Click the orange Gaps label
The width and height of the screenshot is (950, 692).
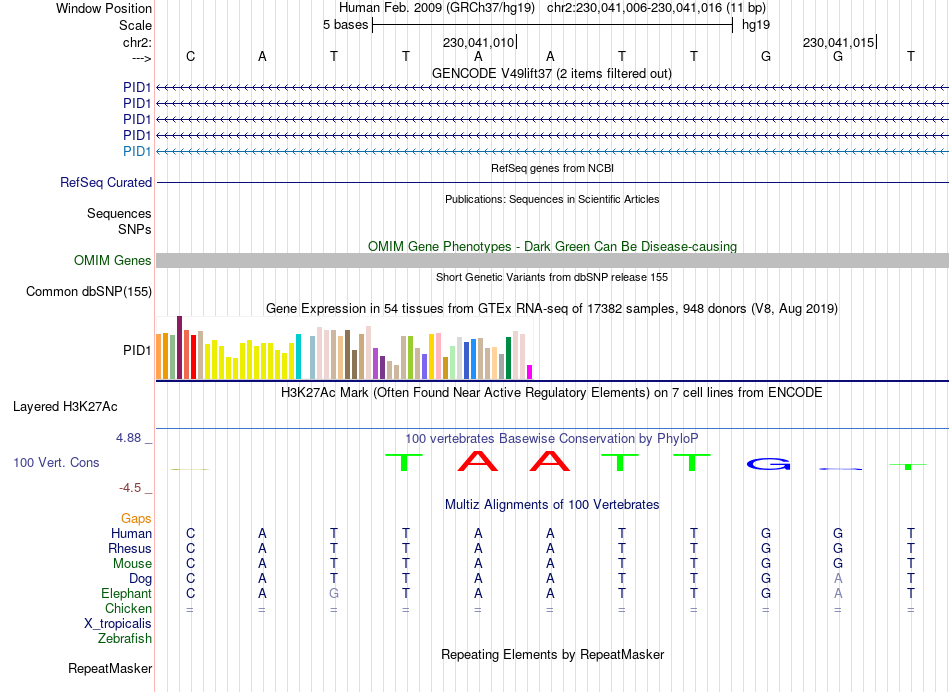click(136, 519)
